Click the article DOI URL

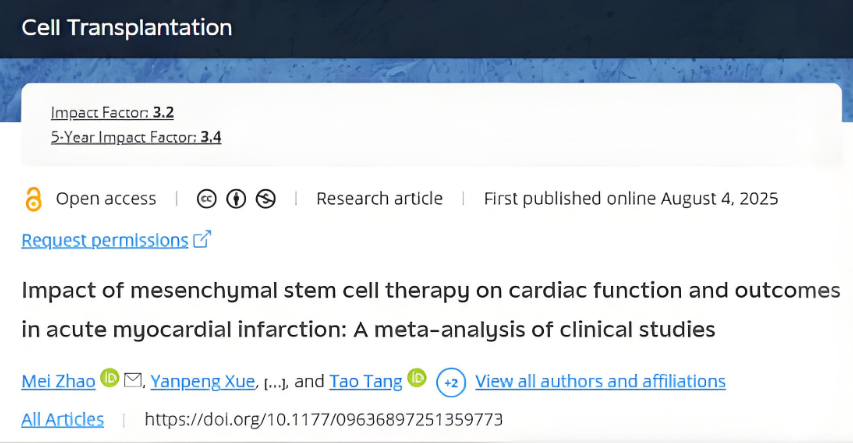(x=323, y=419)
